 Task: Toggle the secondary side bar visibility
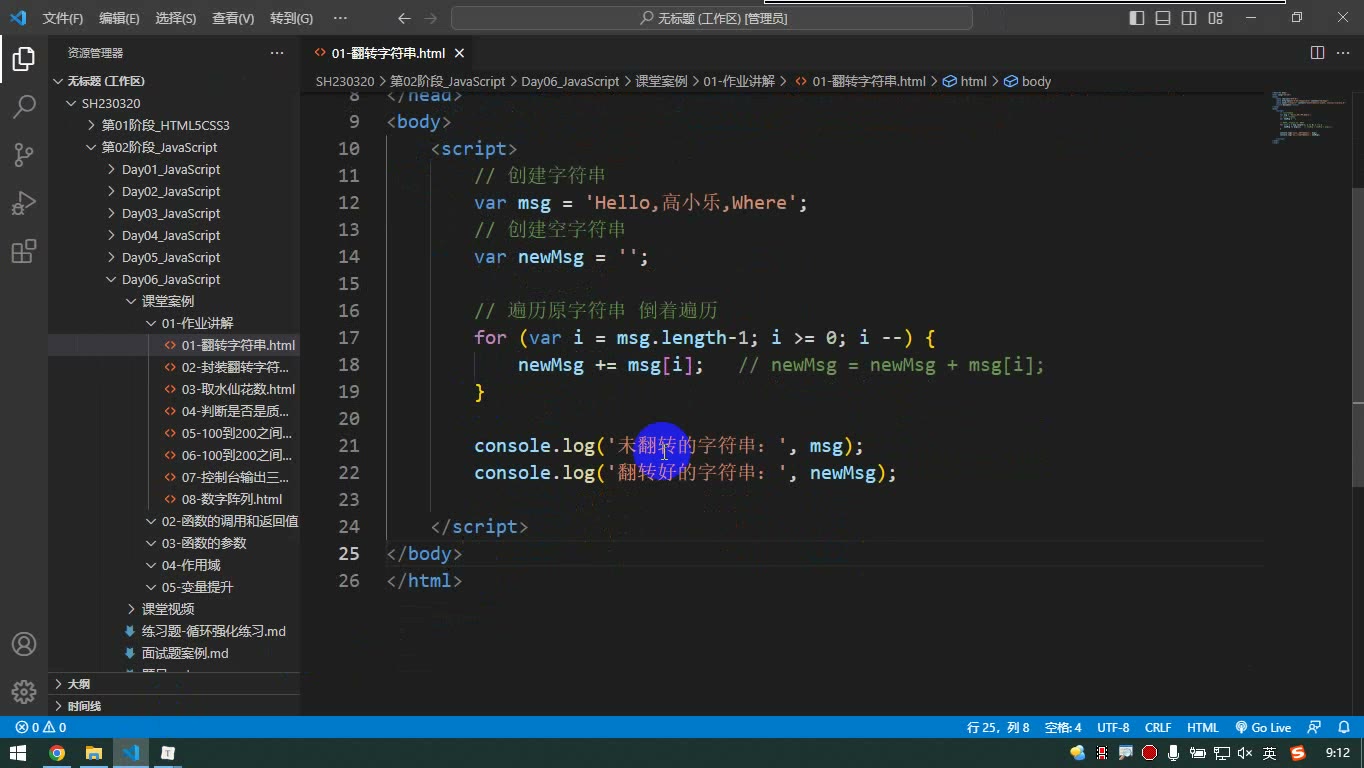[x=1189, y=18]
